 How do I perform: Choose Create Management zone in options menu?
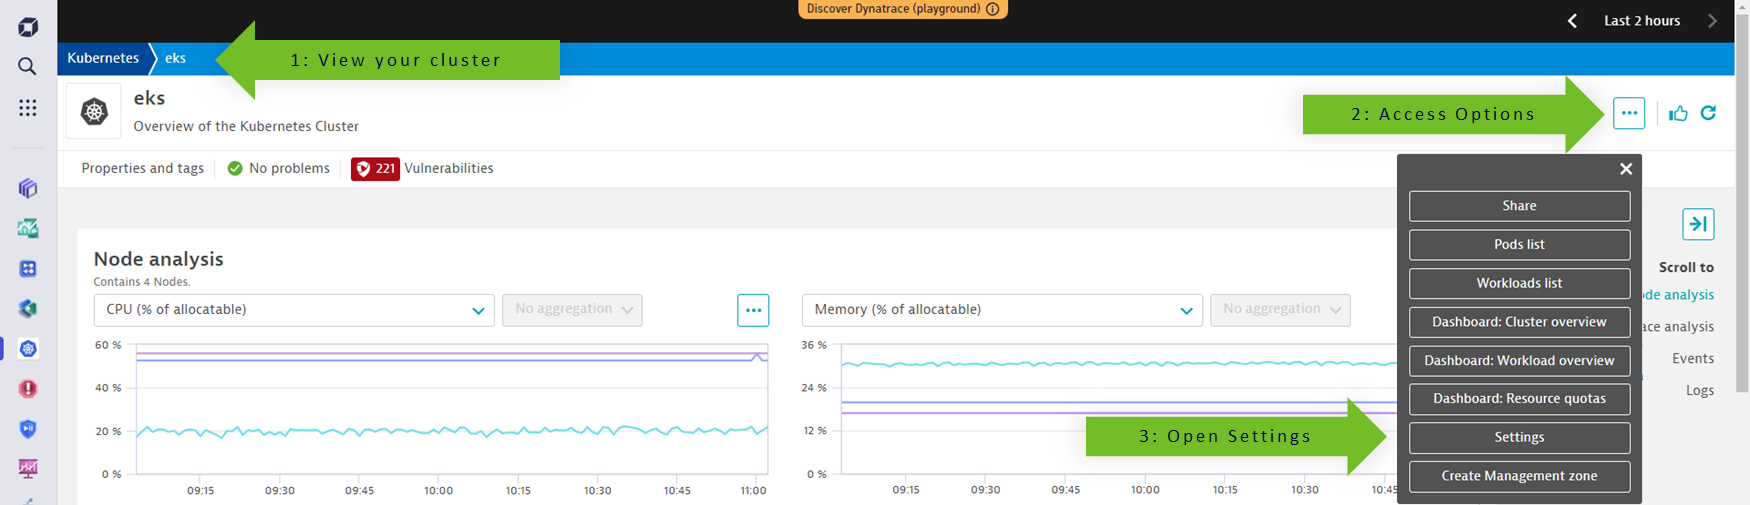1519,477
